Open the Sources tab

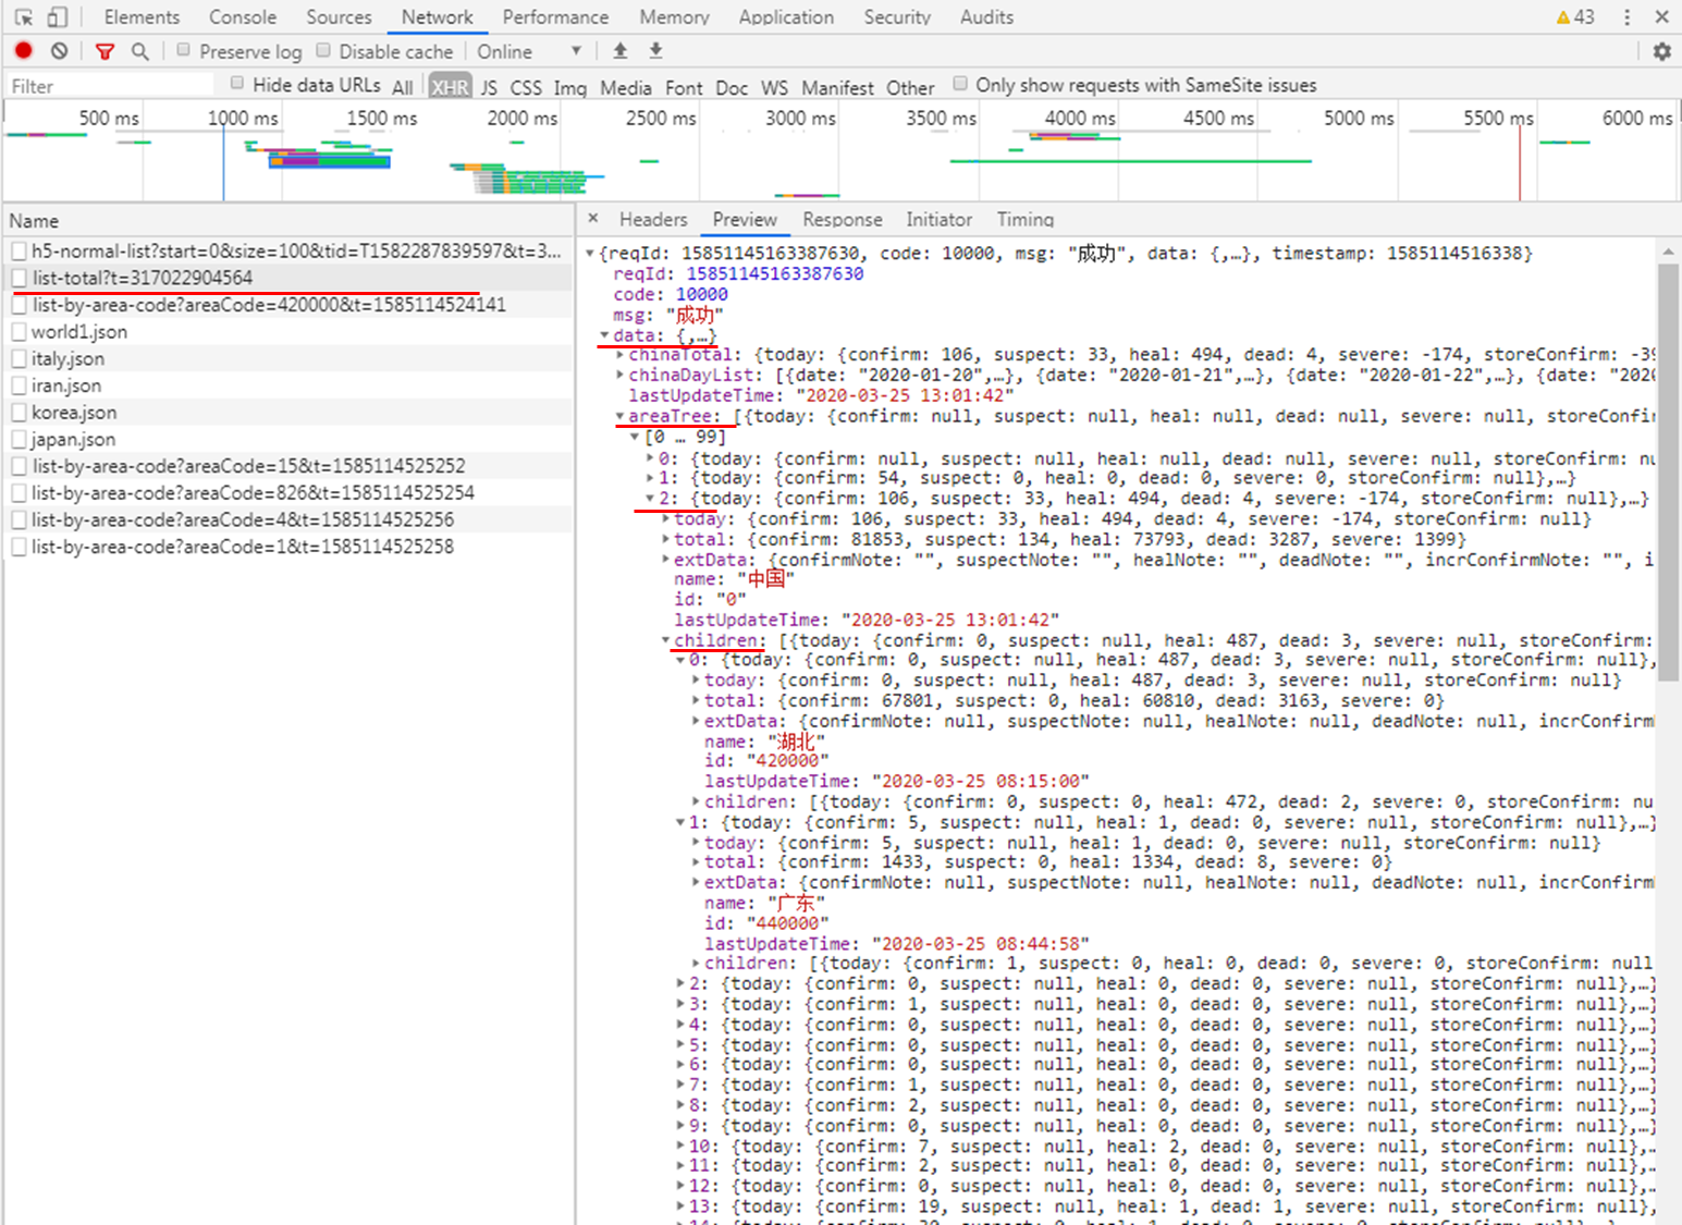[x=339, y=17]
